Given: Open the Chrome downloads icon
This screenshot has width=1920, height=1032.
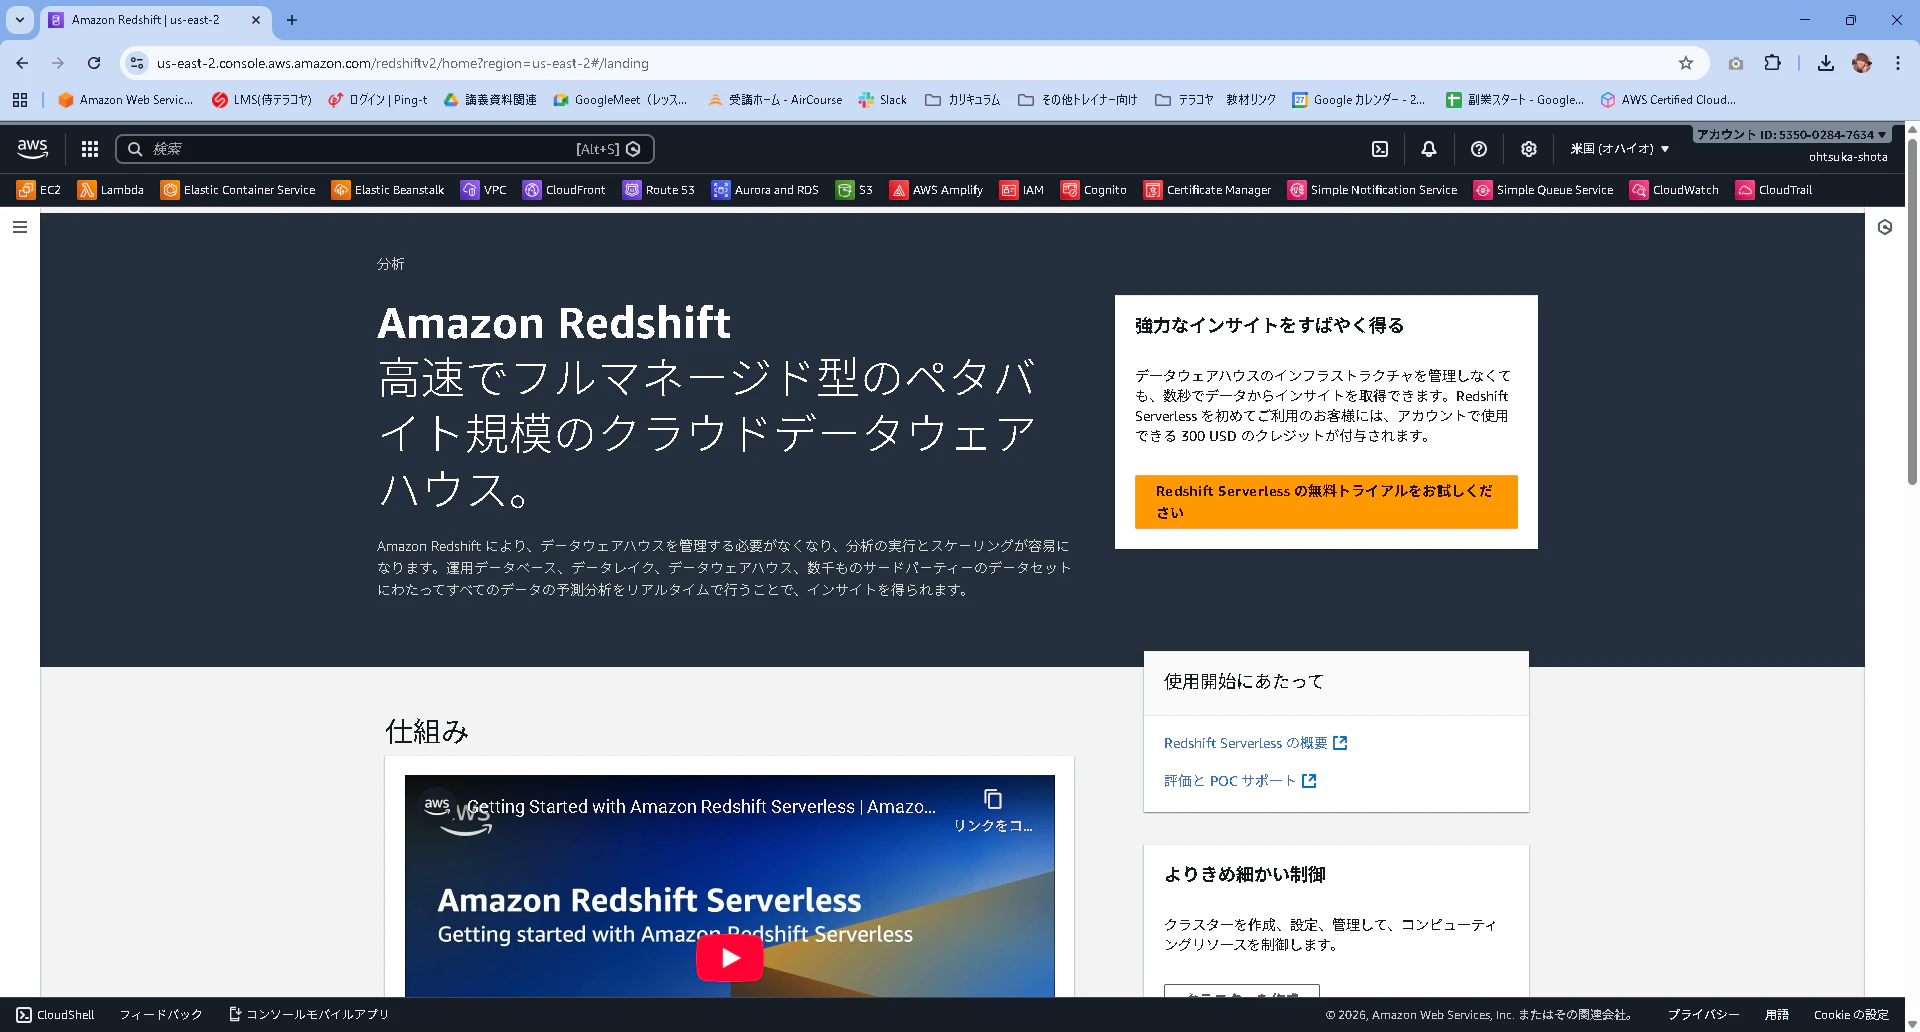Looking at the screenshot, I should tap(1826, 63).
